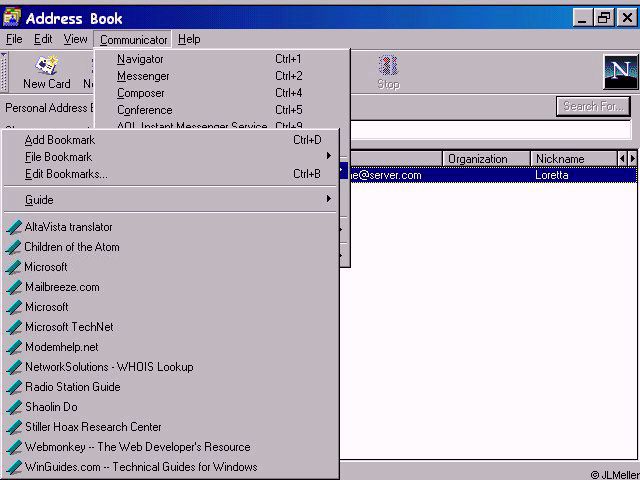Open the Modemhelp.net bookmark

tap(171, 347)
